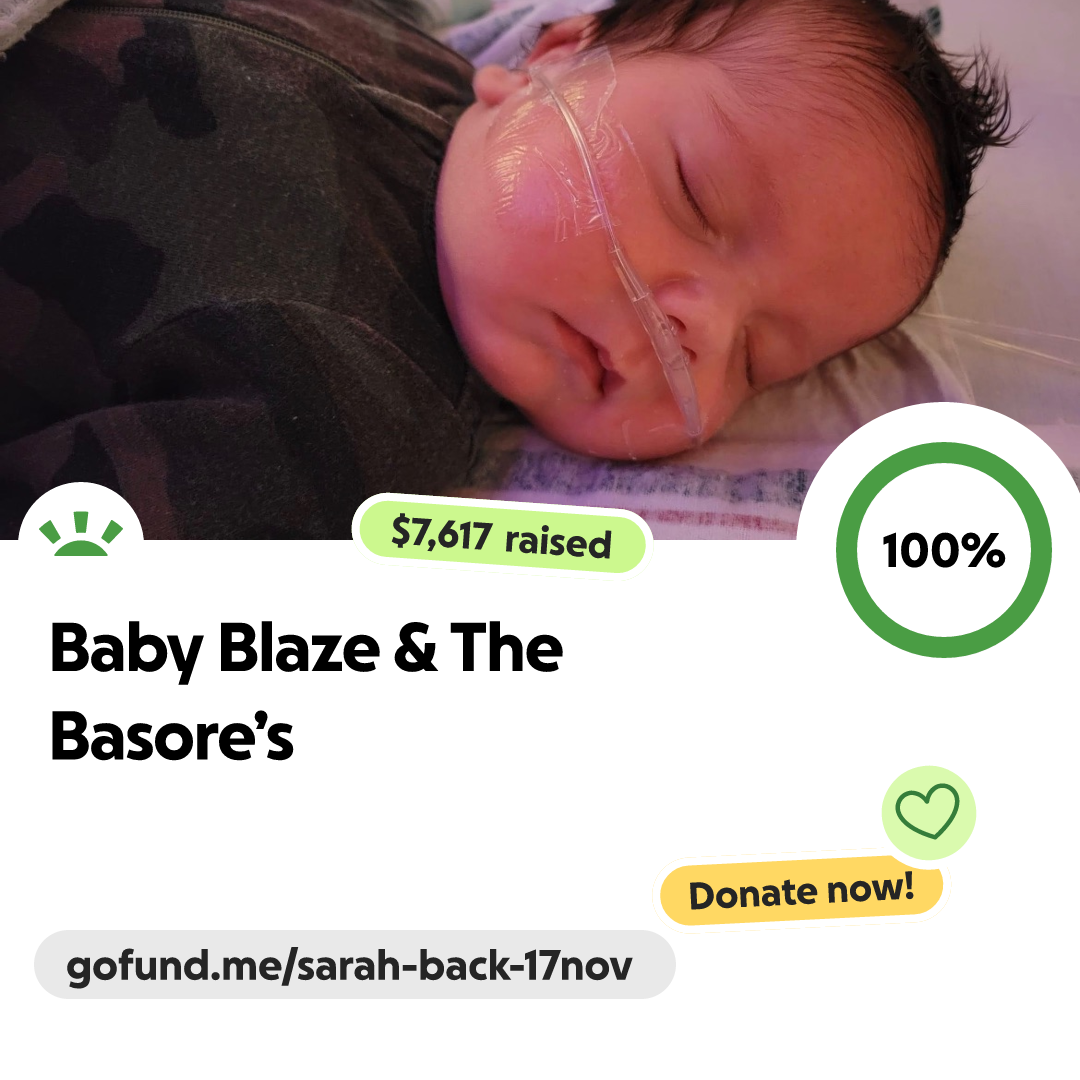The height and width of the screenshot is (1080, 1080).
Task: Select the green 100% progress ring
Action: coord(944,550)
